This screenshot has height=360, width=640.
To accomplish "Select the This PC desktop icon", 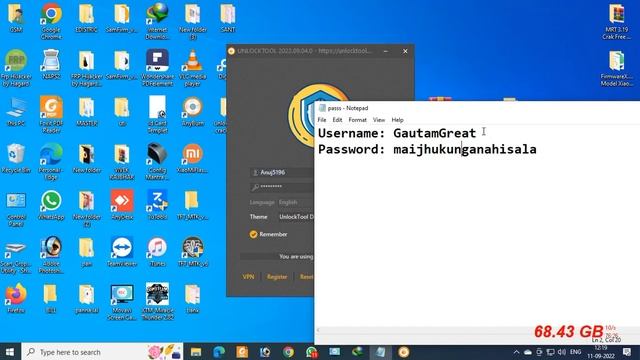I will 16,111.
